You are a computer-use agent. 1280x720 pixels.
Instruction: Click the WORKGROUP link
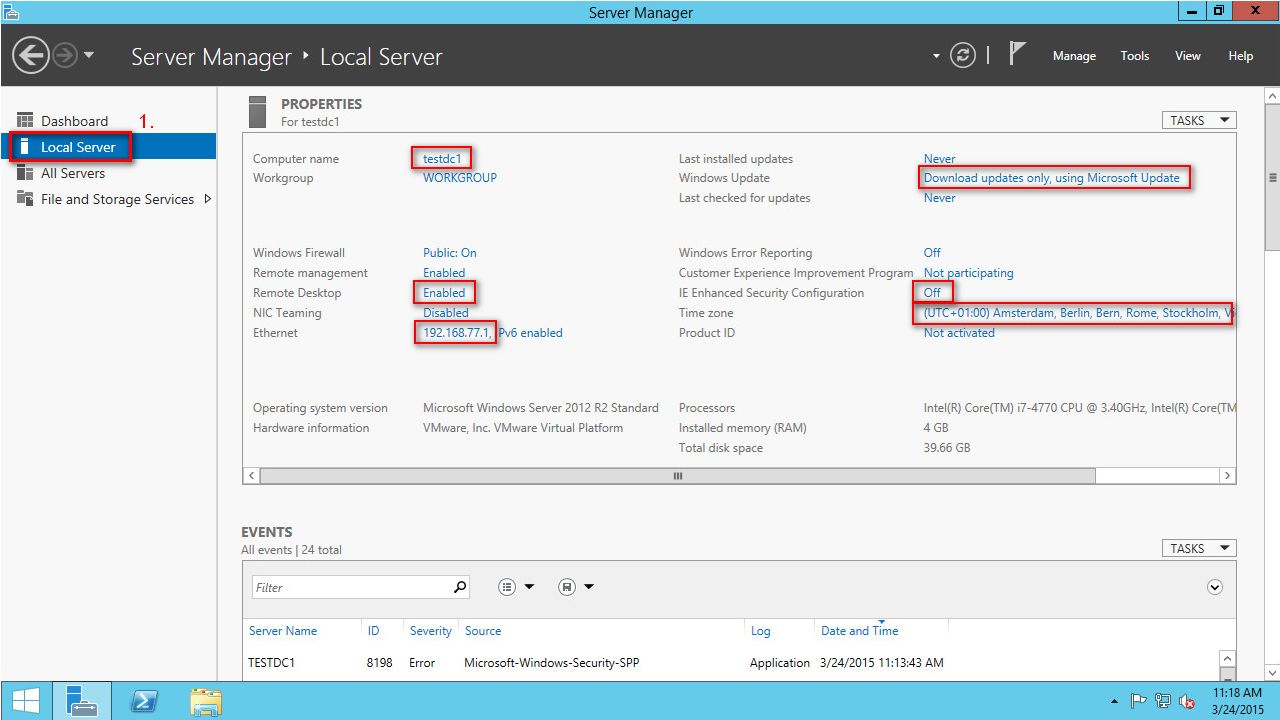click(460, 178)
